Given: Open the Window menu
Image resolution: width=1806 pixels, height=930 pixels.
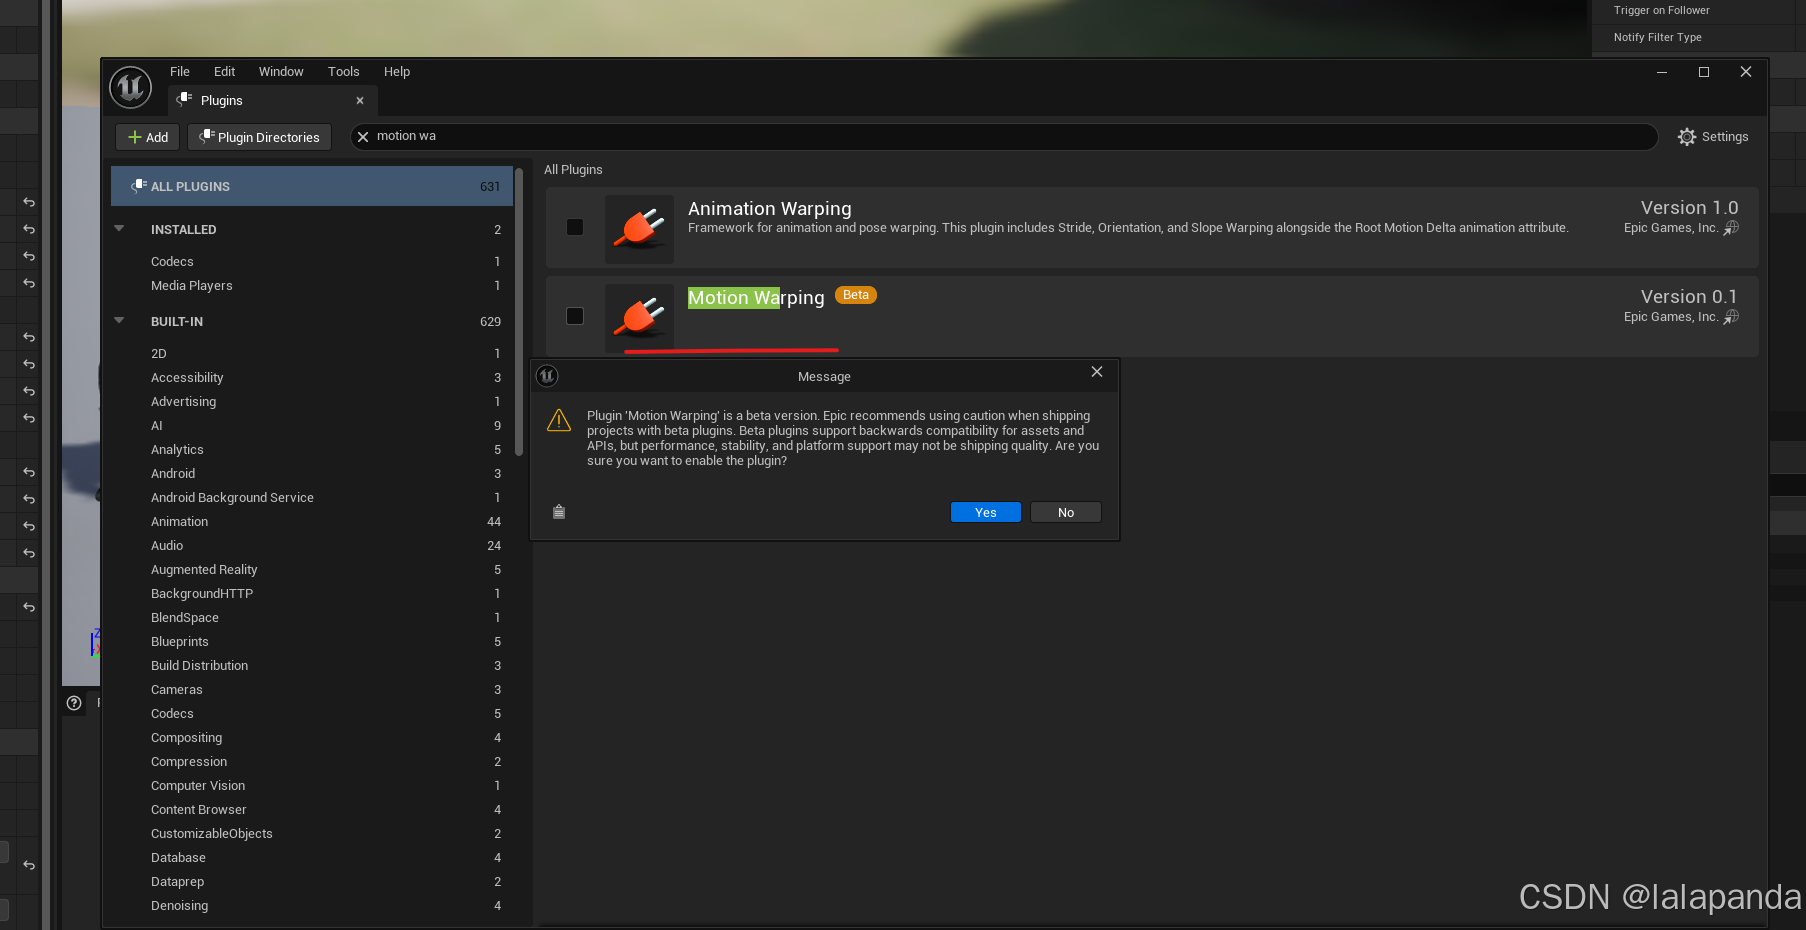Looking at the screenshot, I should click(x=281, y=72).
